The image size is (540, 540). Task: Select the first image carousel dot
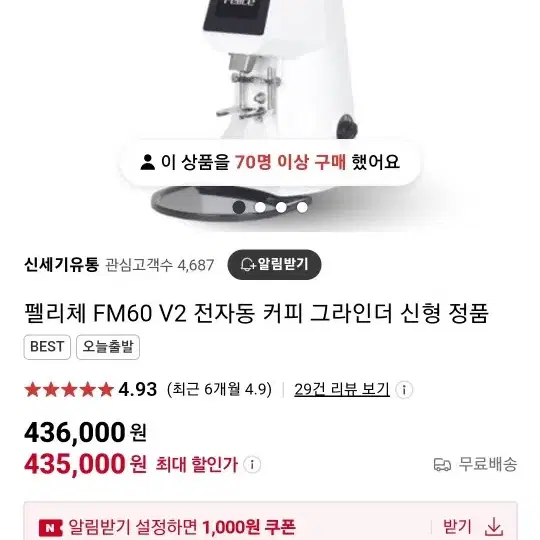point(239,207)
